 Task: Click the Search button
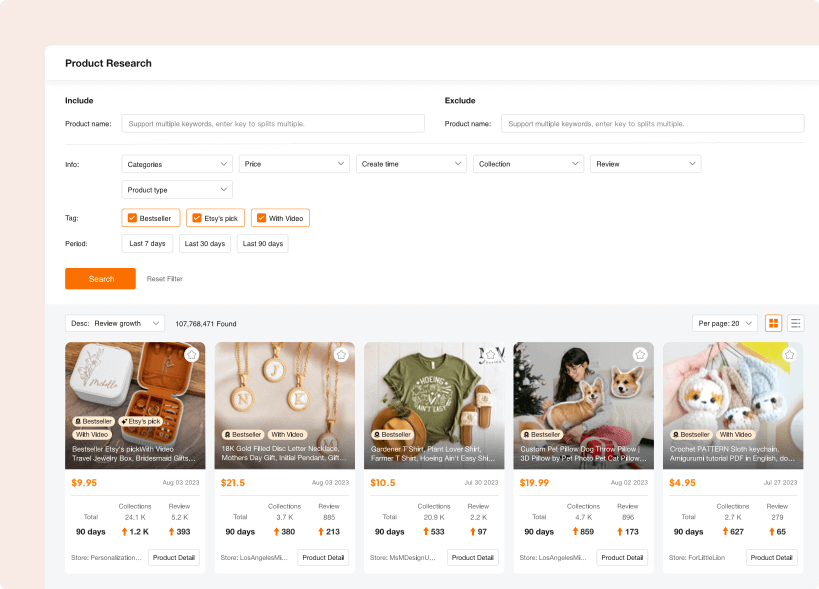tap(99, 278)
